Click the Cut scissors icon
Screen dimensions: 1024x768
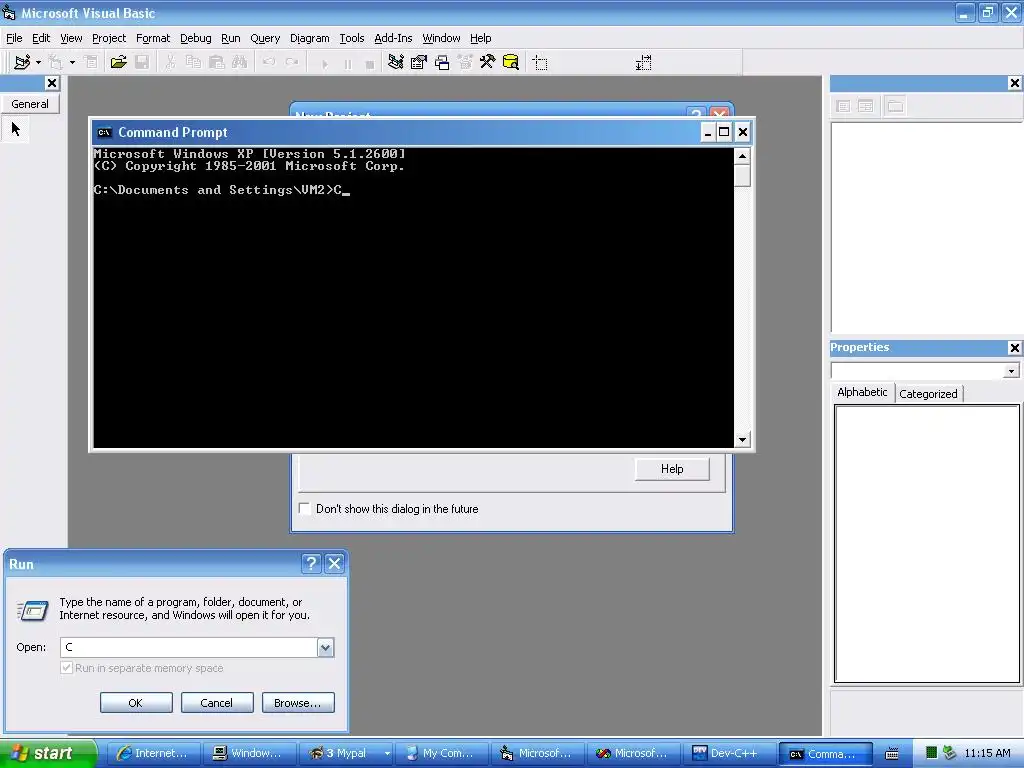[170, 63]
